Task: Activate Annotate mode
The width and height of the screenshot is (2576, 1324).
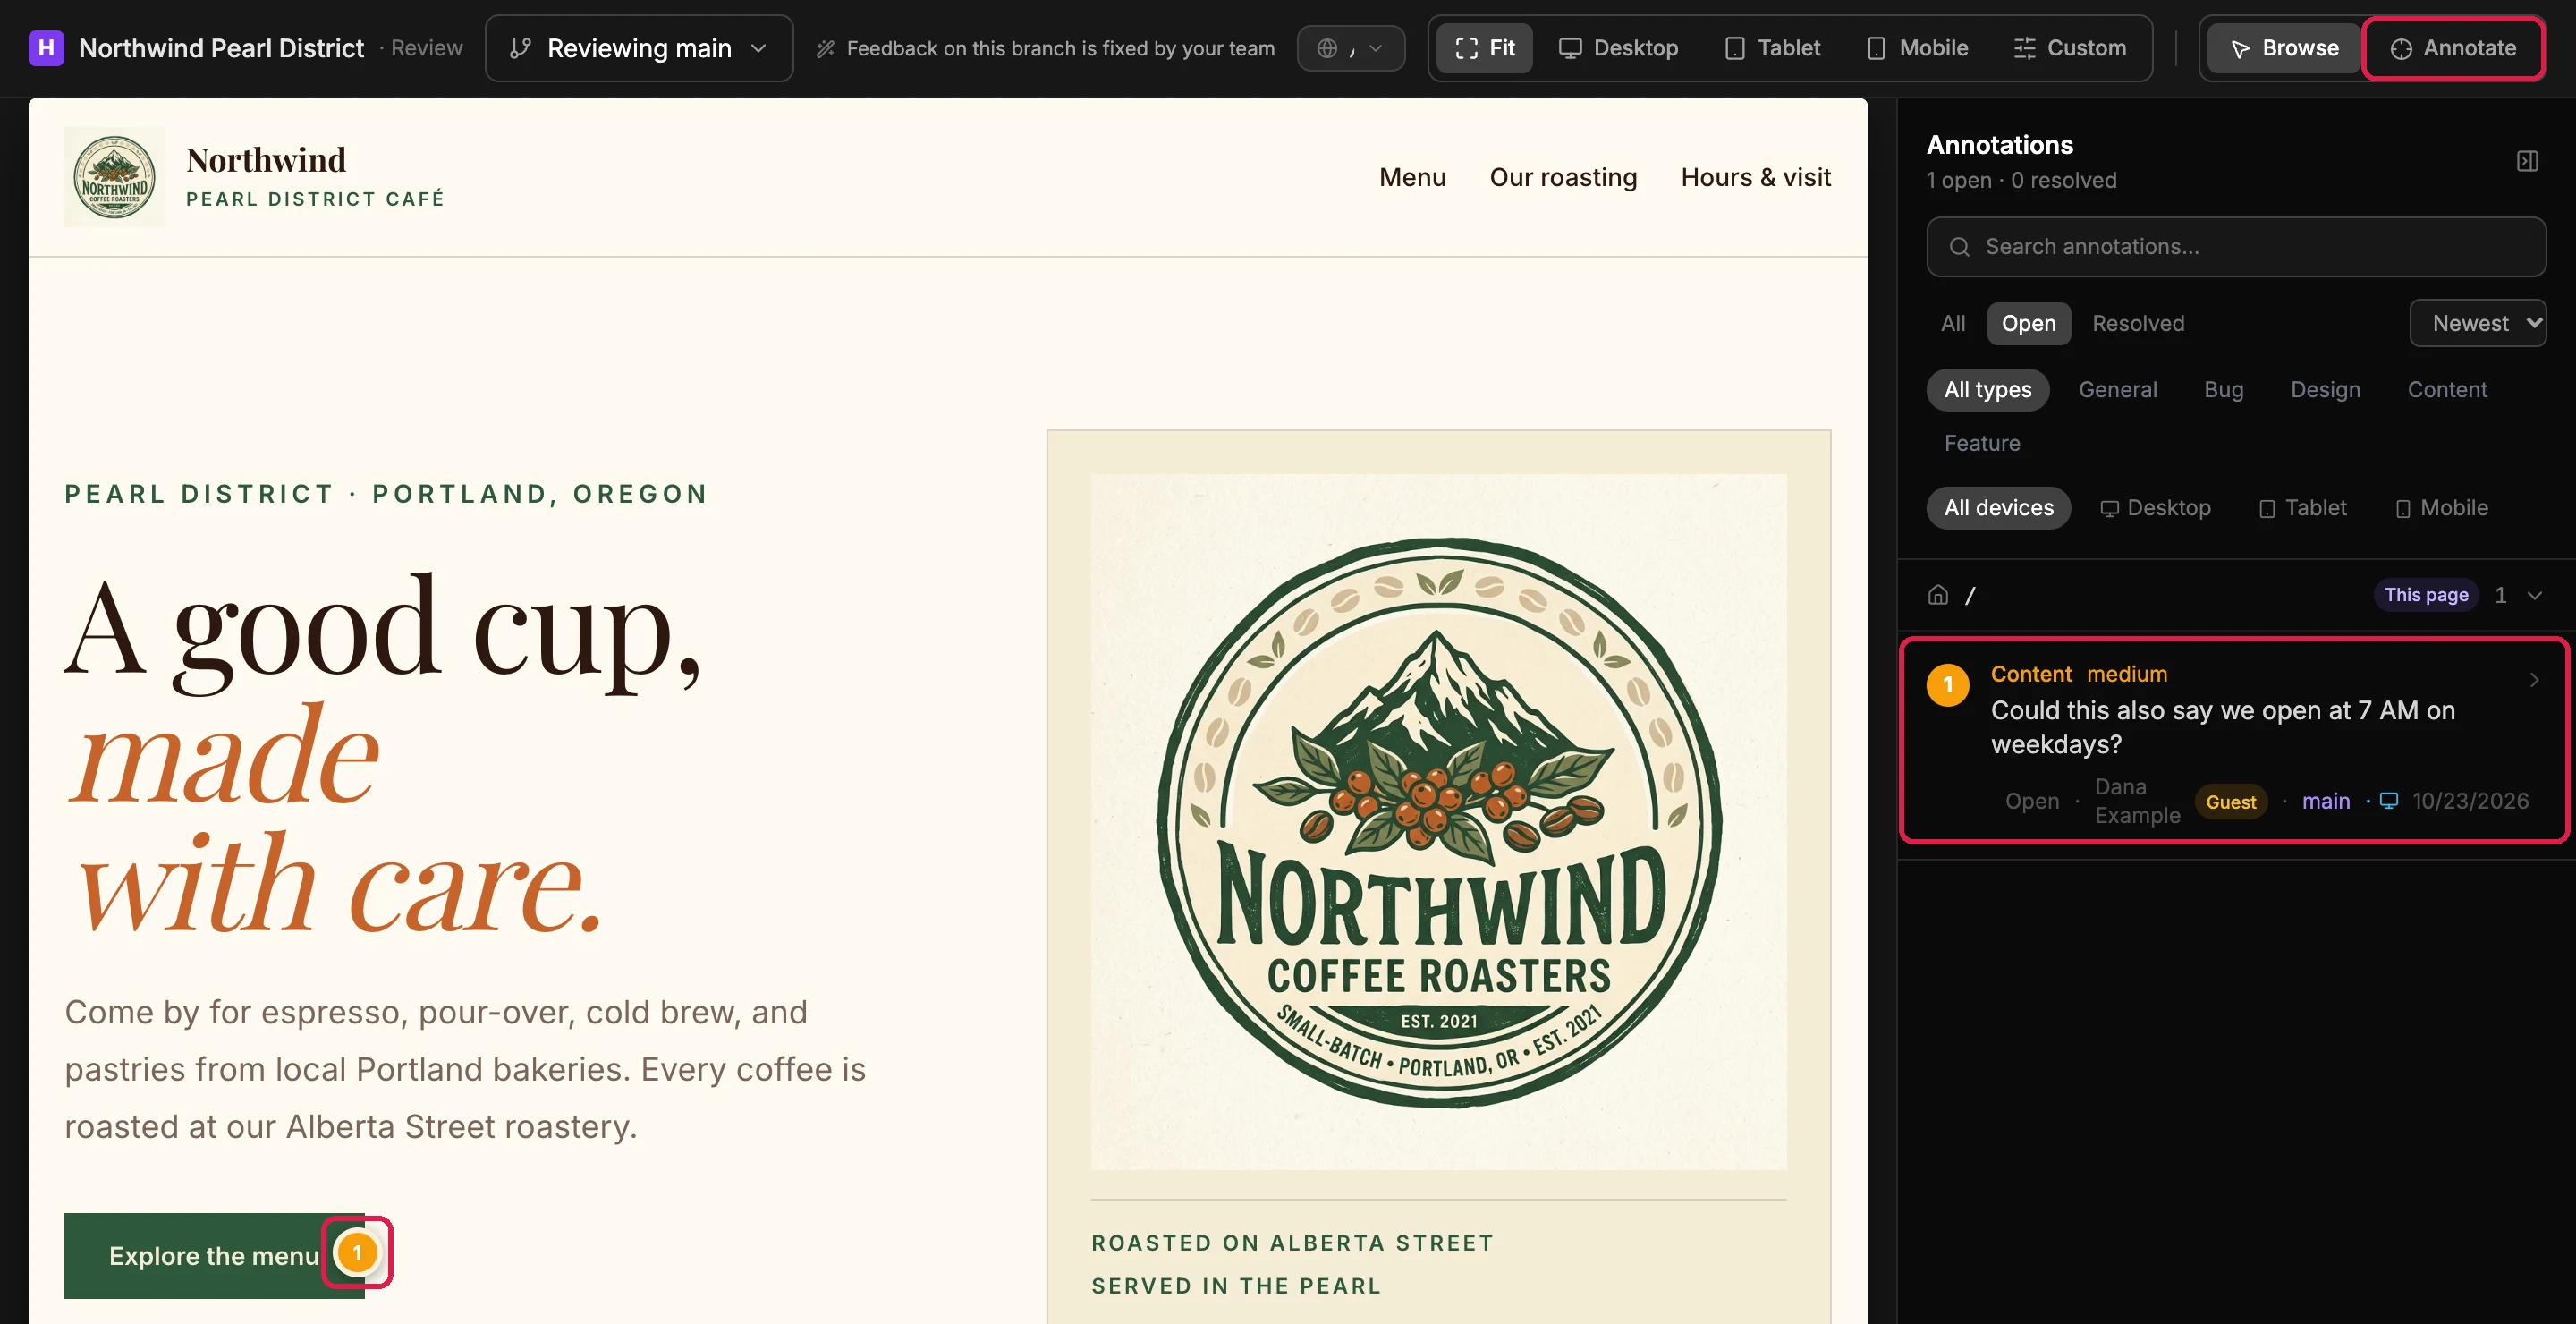Action: click(2453, 48)
